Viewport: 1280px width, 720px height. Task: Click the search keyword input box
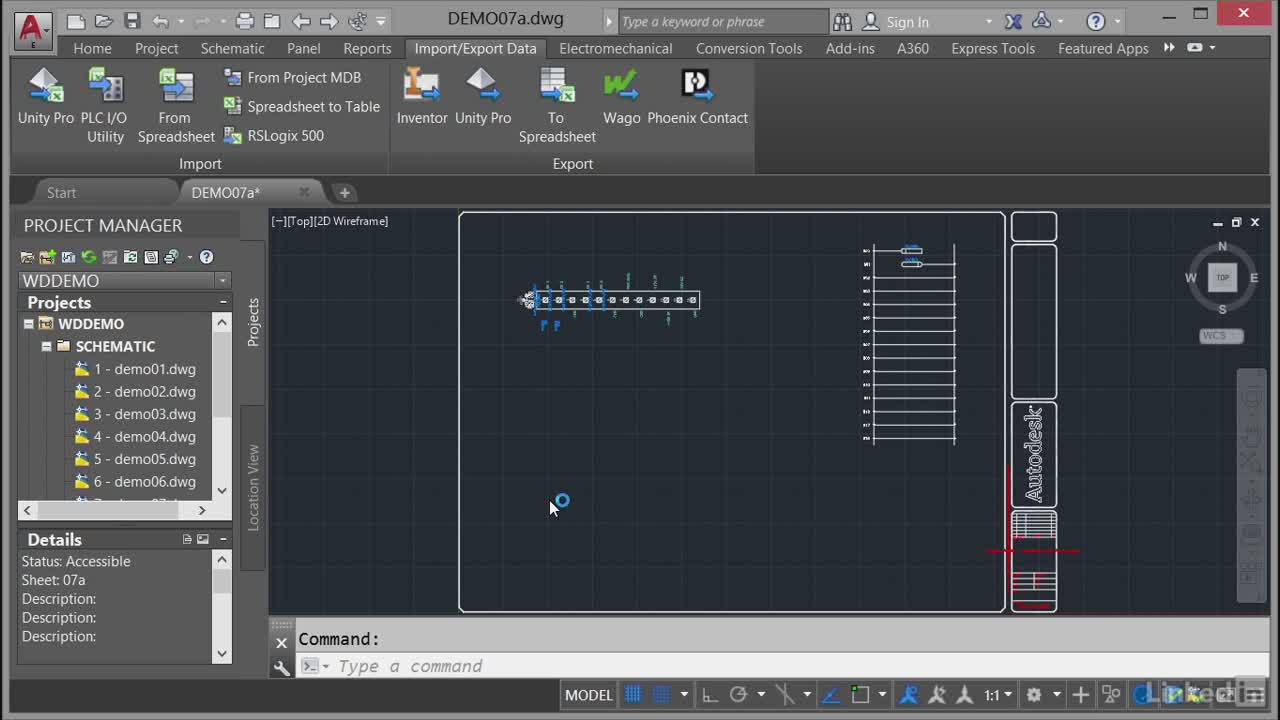tap(723, 21)
